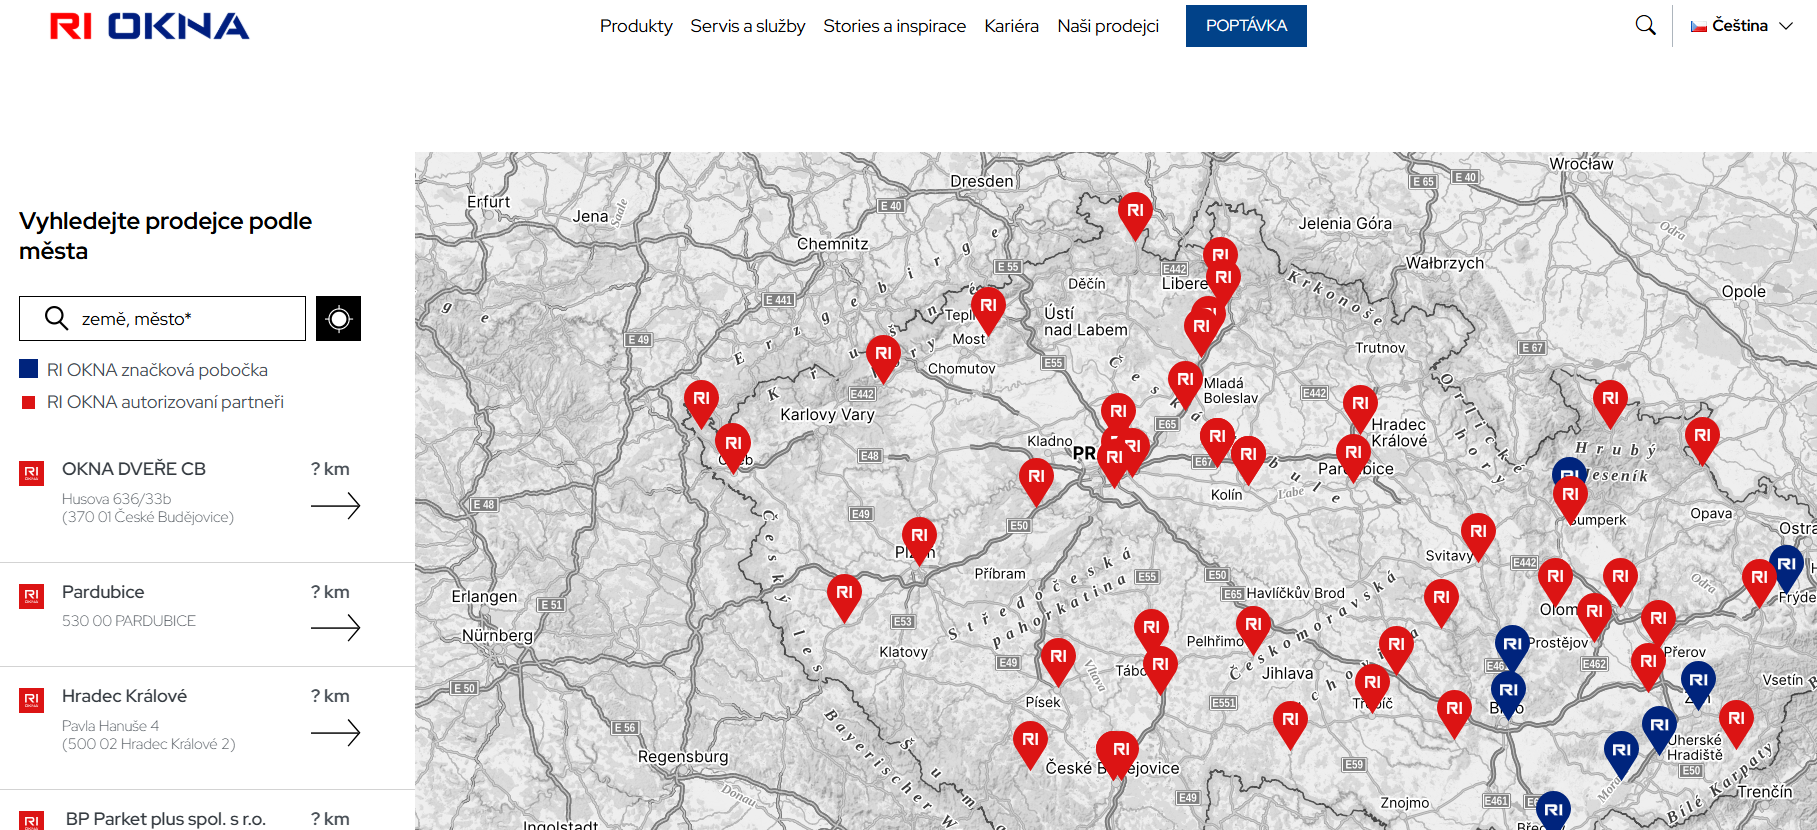Click address Husova 636/33b
1817x830 pixels.
(116, 499)
